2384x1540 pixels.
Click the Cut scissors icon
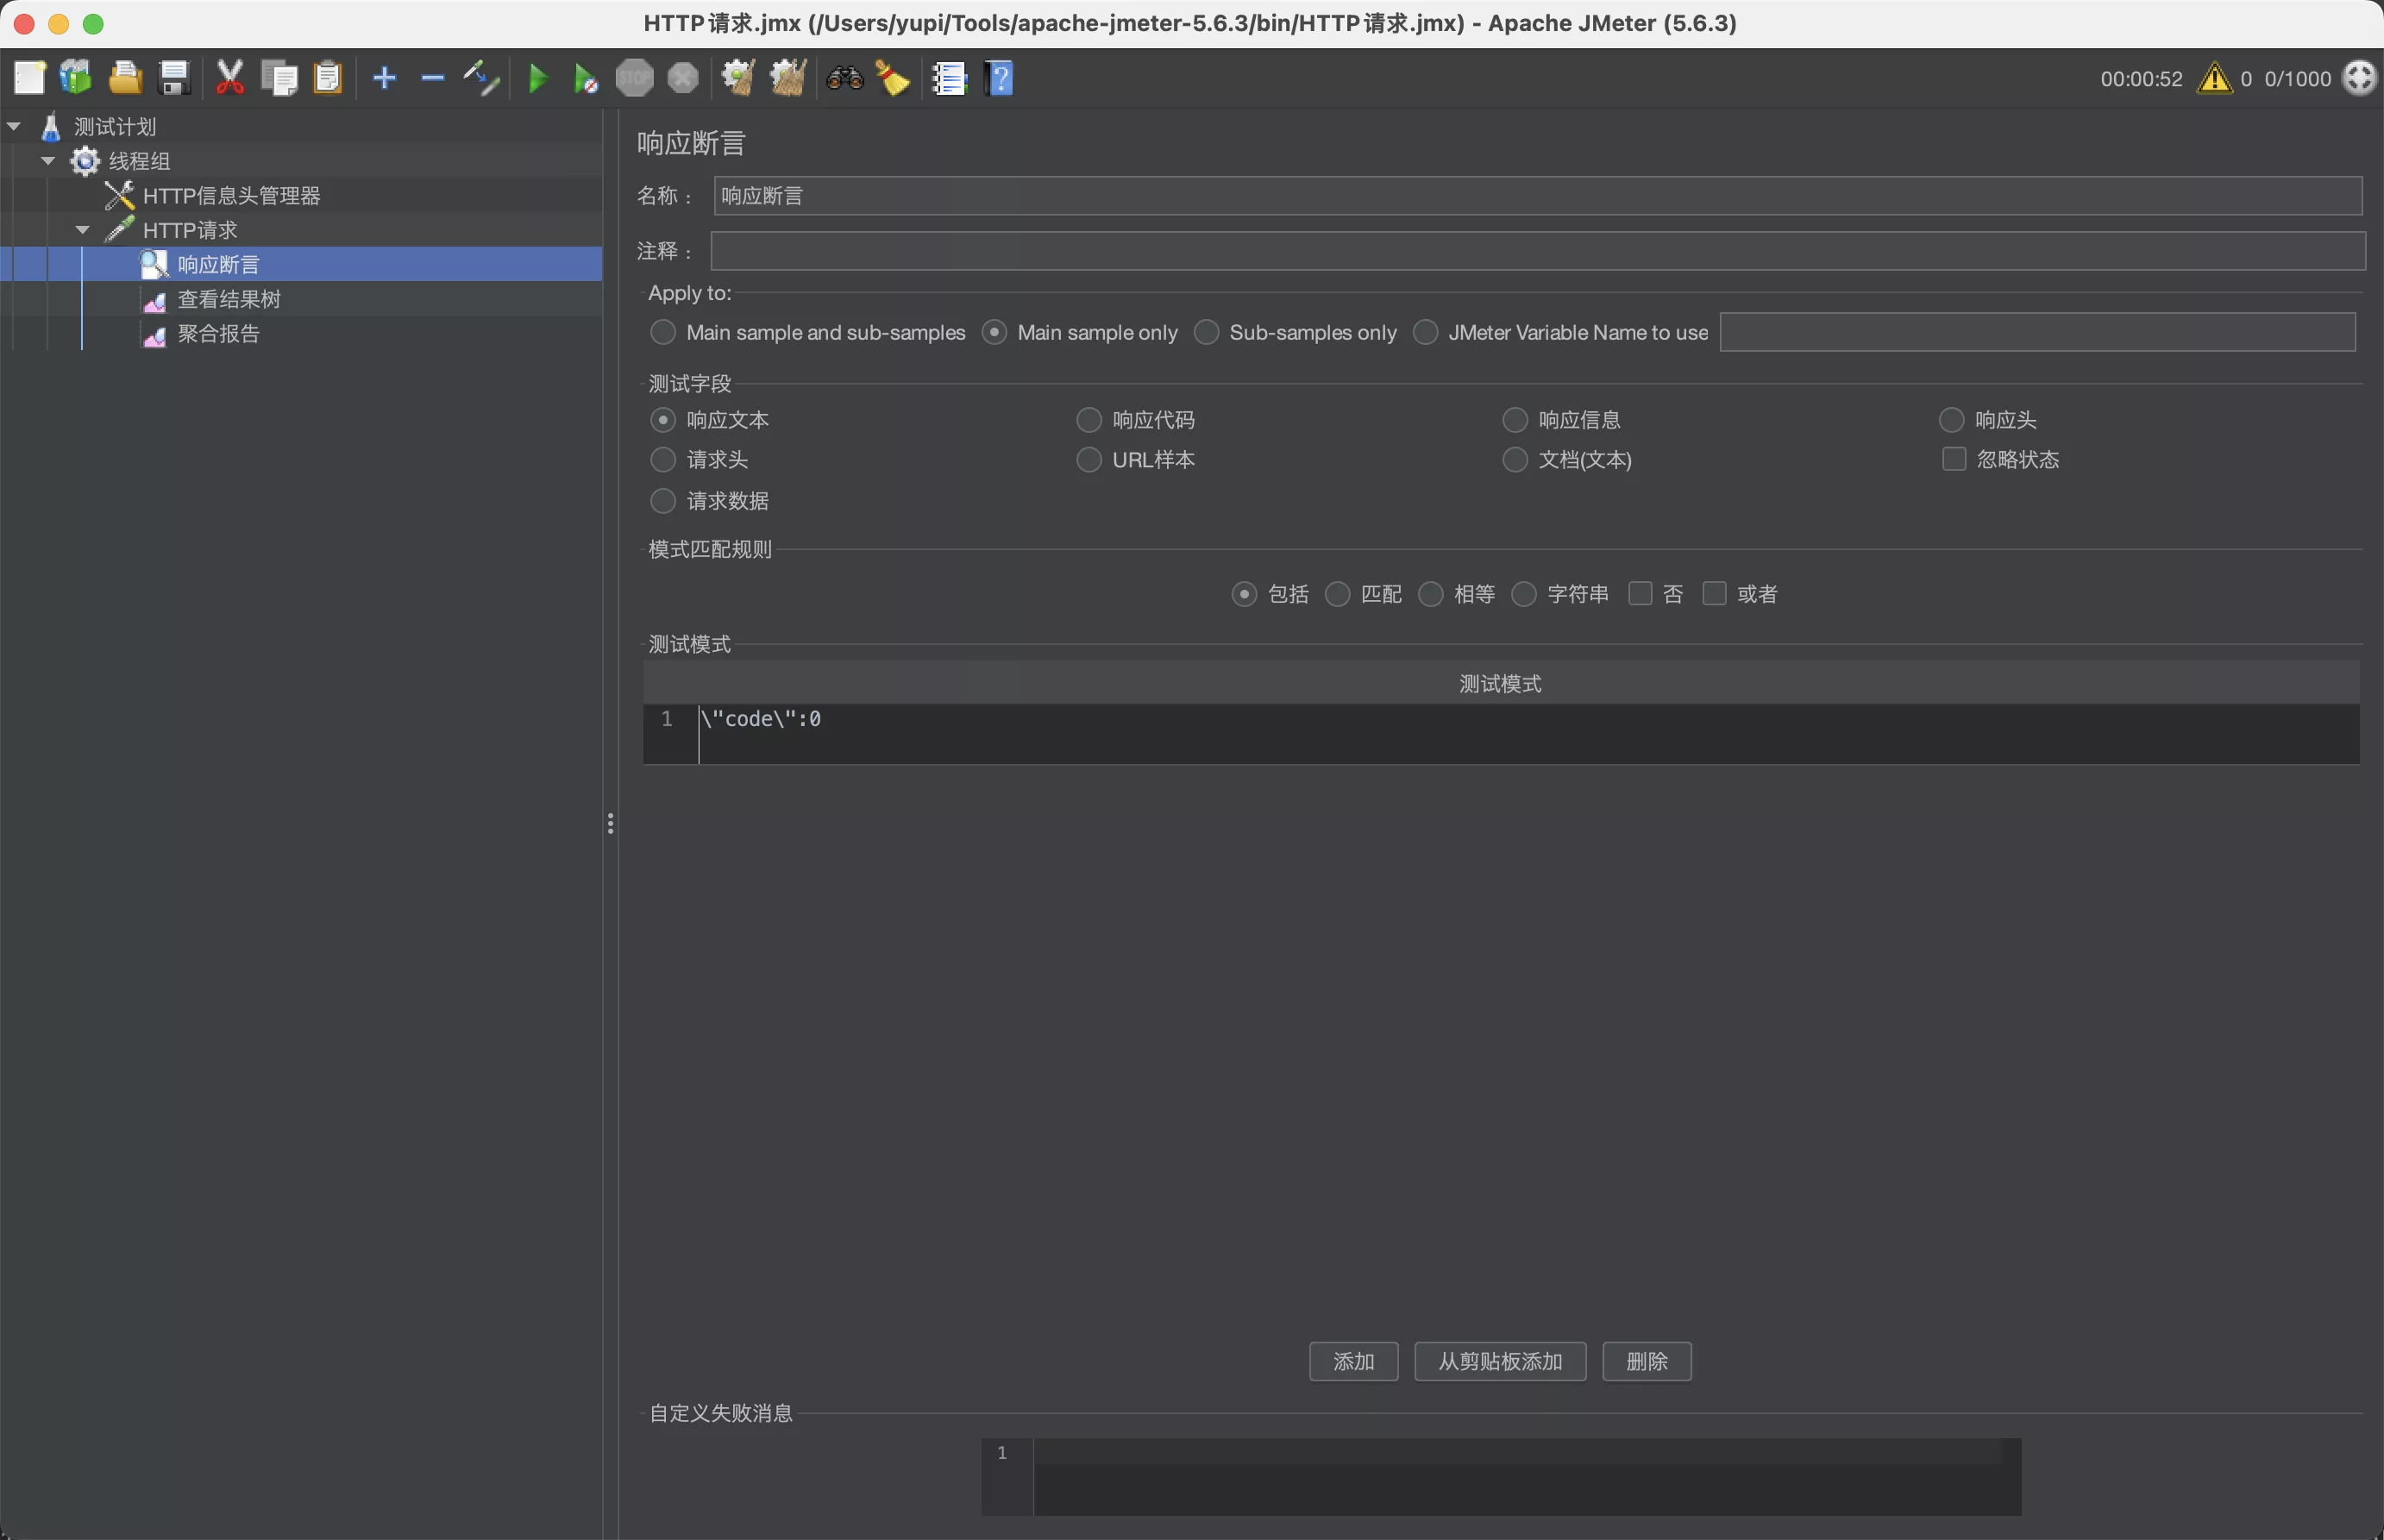pyautogui.click(x=230, y=78)
